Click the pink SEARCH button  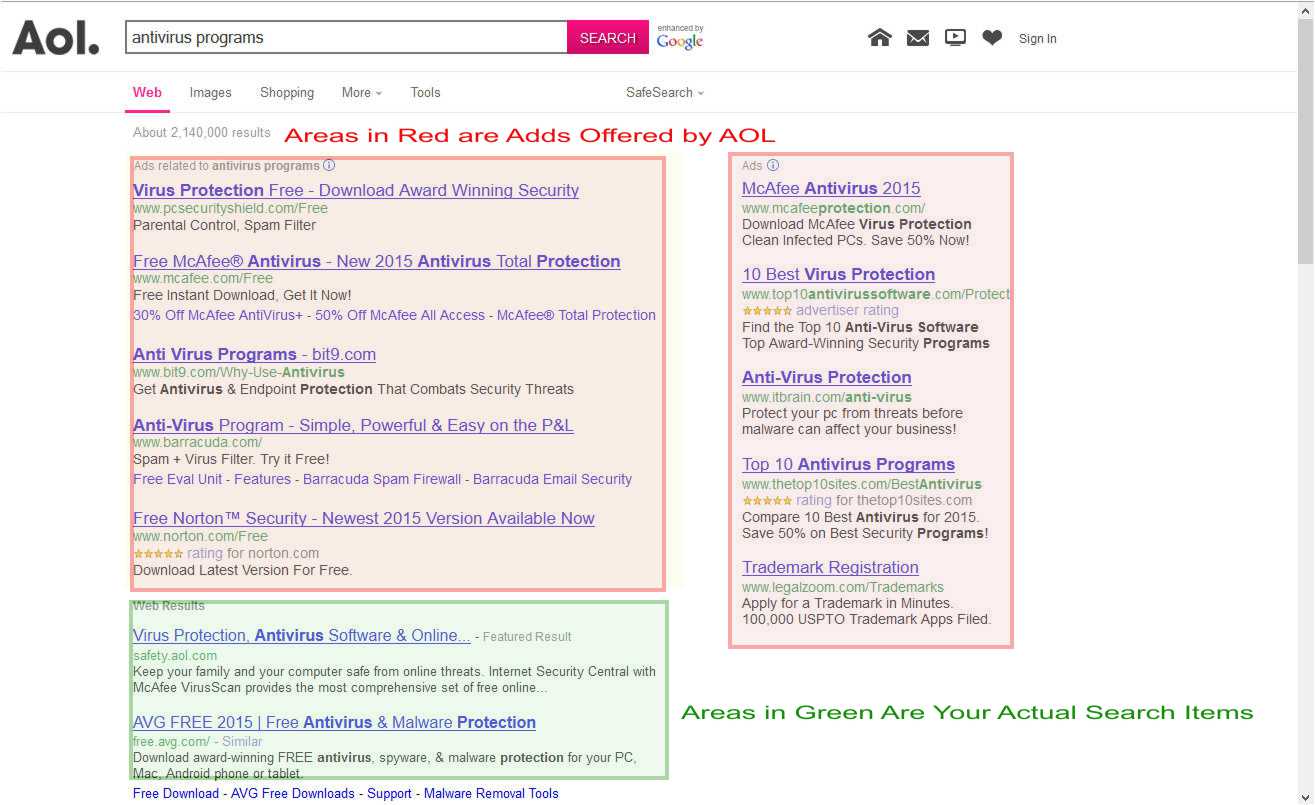pyautogui.click(x=607, y=38)
